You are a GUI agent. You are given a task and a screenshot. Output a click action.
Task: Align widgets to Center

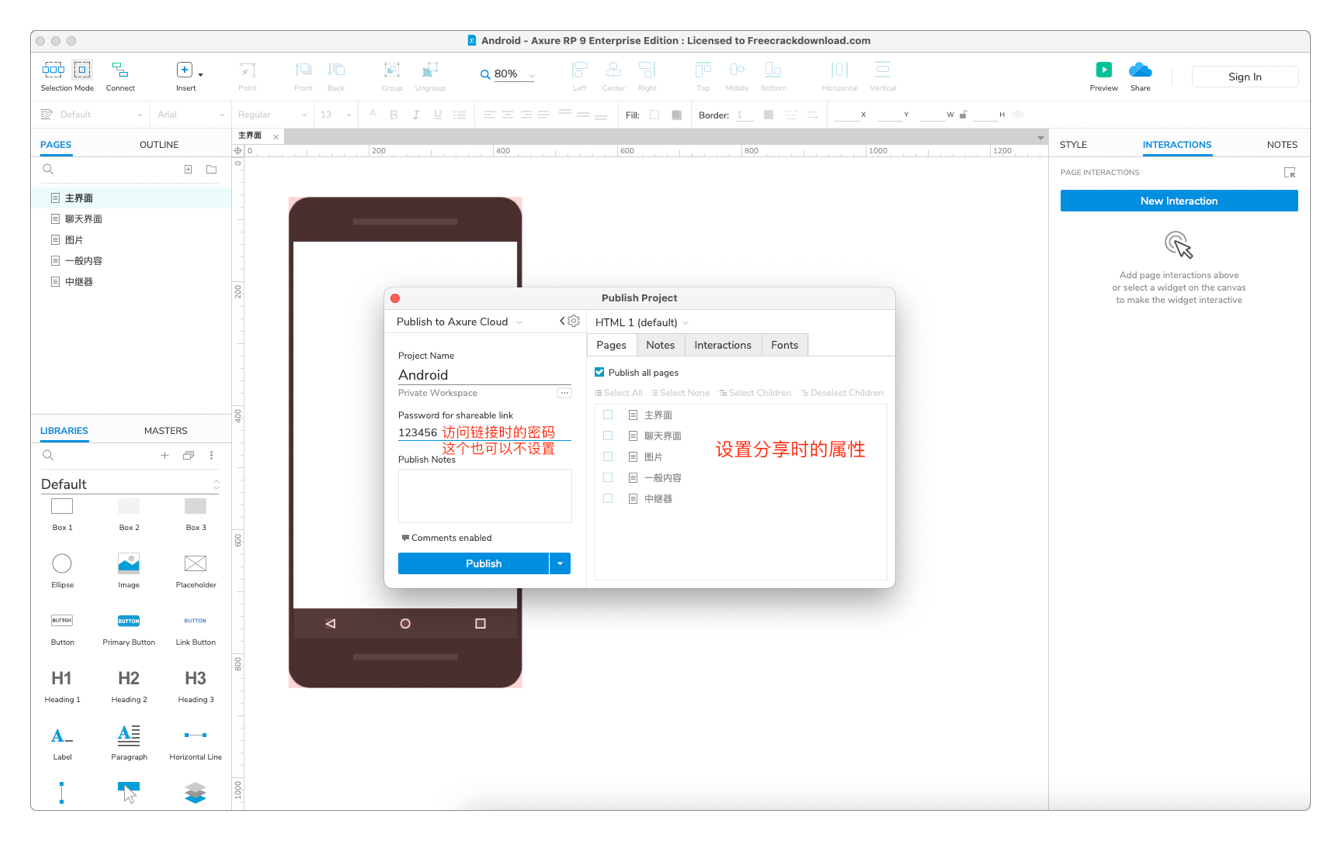pos(613,70)
